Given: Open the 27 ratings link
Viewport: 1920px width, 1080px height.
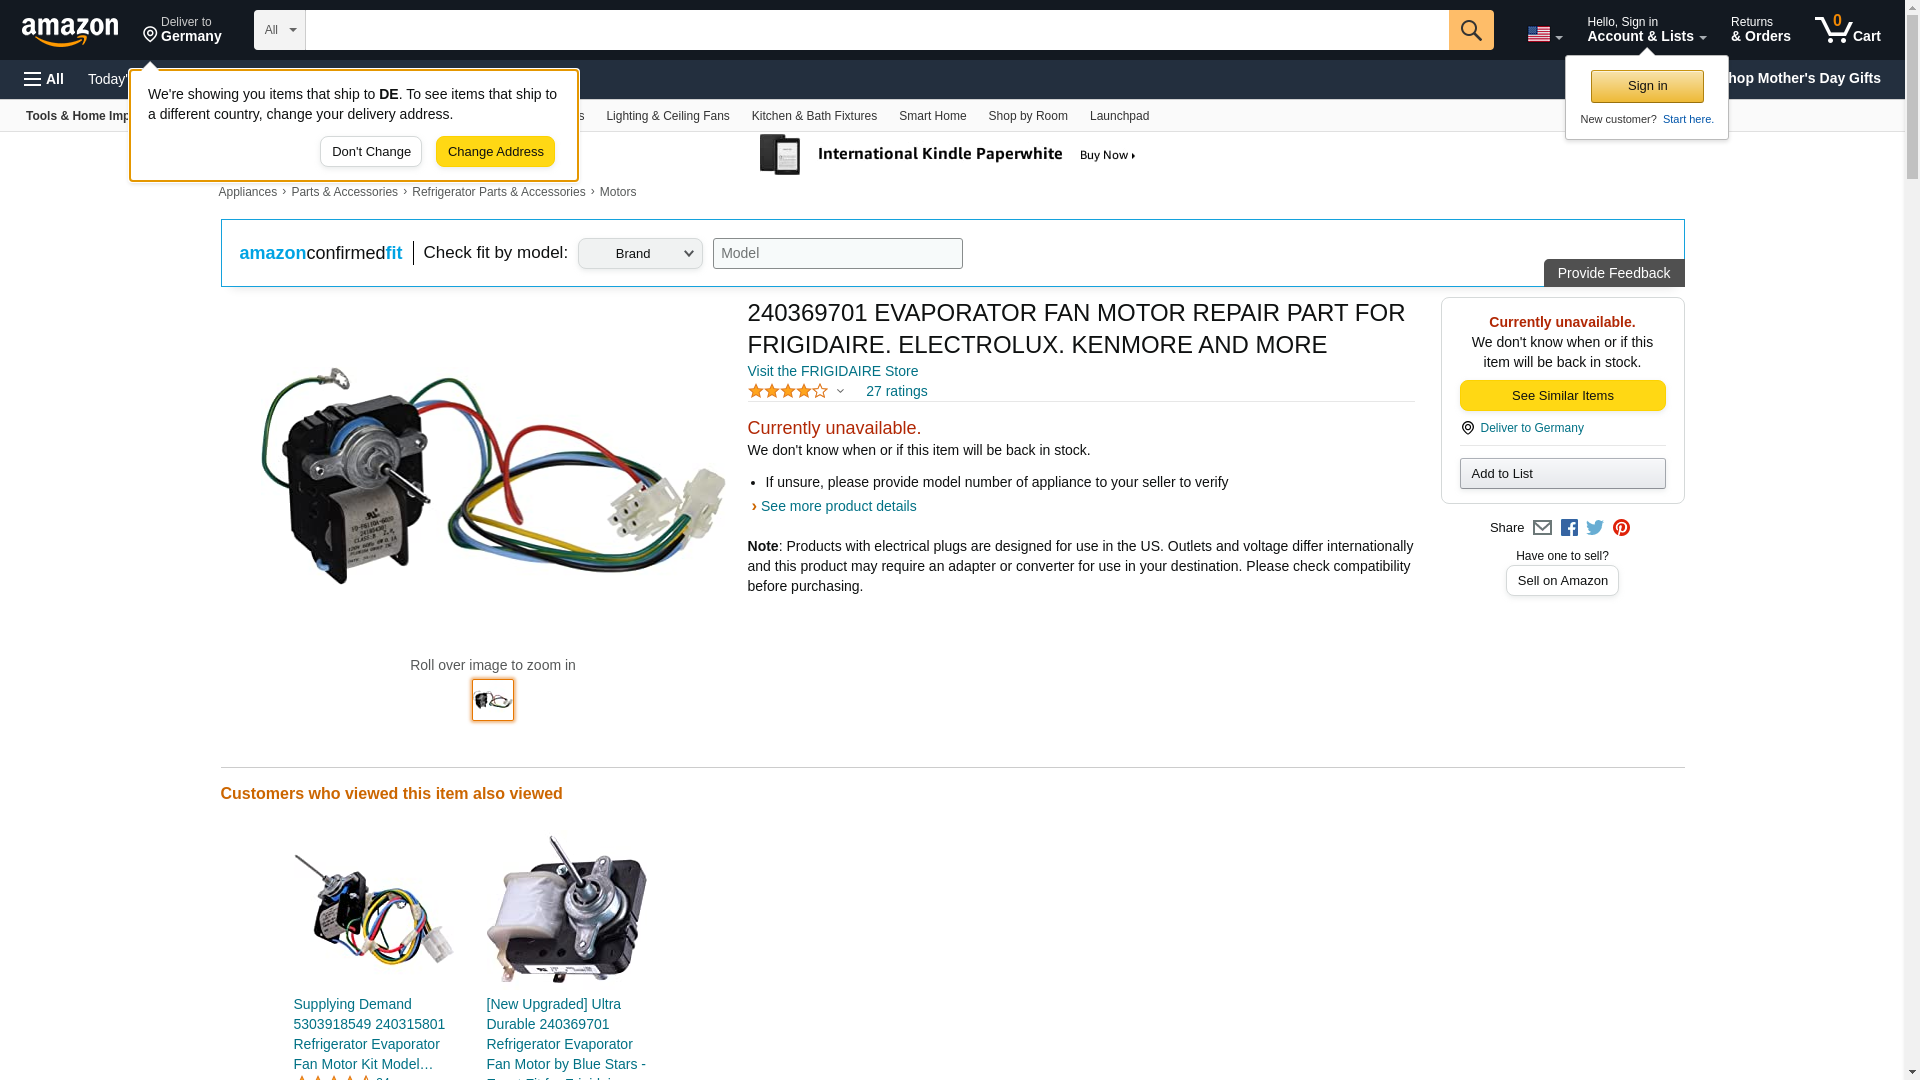Looking at the screenshot, I should pos(896,391).
